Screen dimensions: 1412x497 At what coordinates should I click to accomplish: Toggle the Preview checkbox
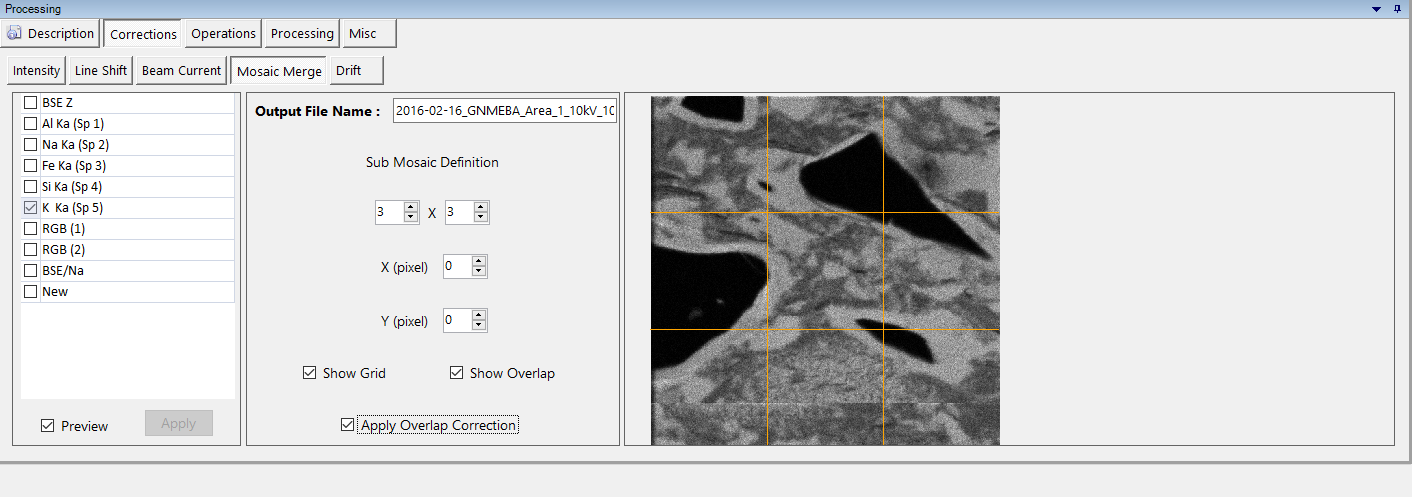coord(48,426)
